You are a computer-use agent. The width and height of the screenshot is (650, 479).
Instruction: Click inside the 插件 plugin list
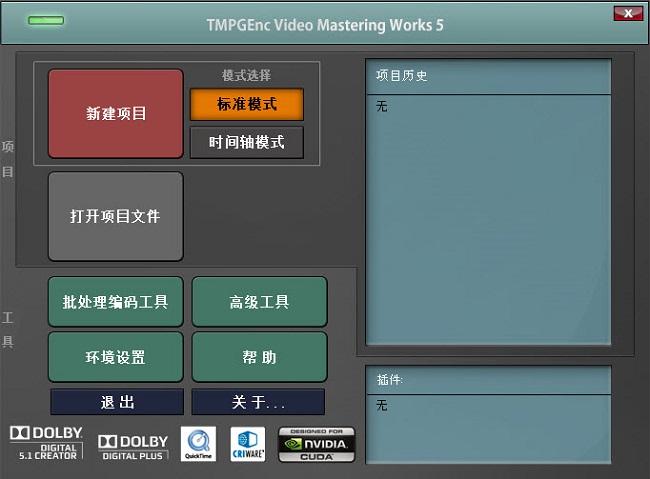[487, 428]
